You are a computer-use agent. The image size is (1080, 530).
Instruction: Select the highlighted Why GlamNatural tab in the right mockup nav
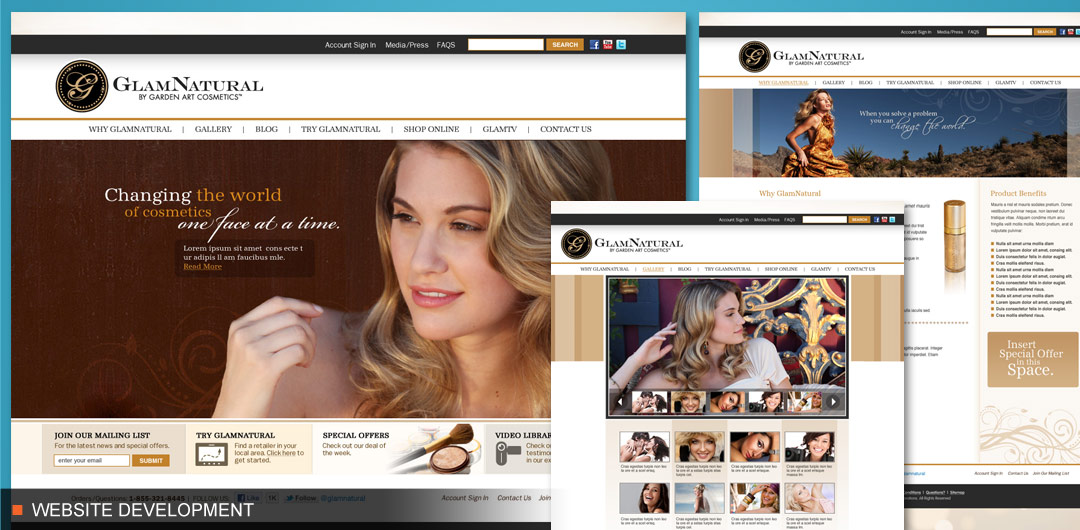784,83
